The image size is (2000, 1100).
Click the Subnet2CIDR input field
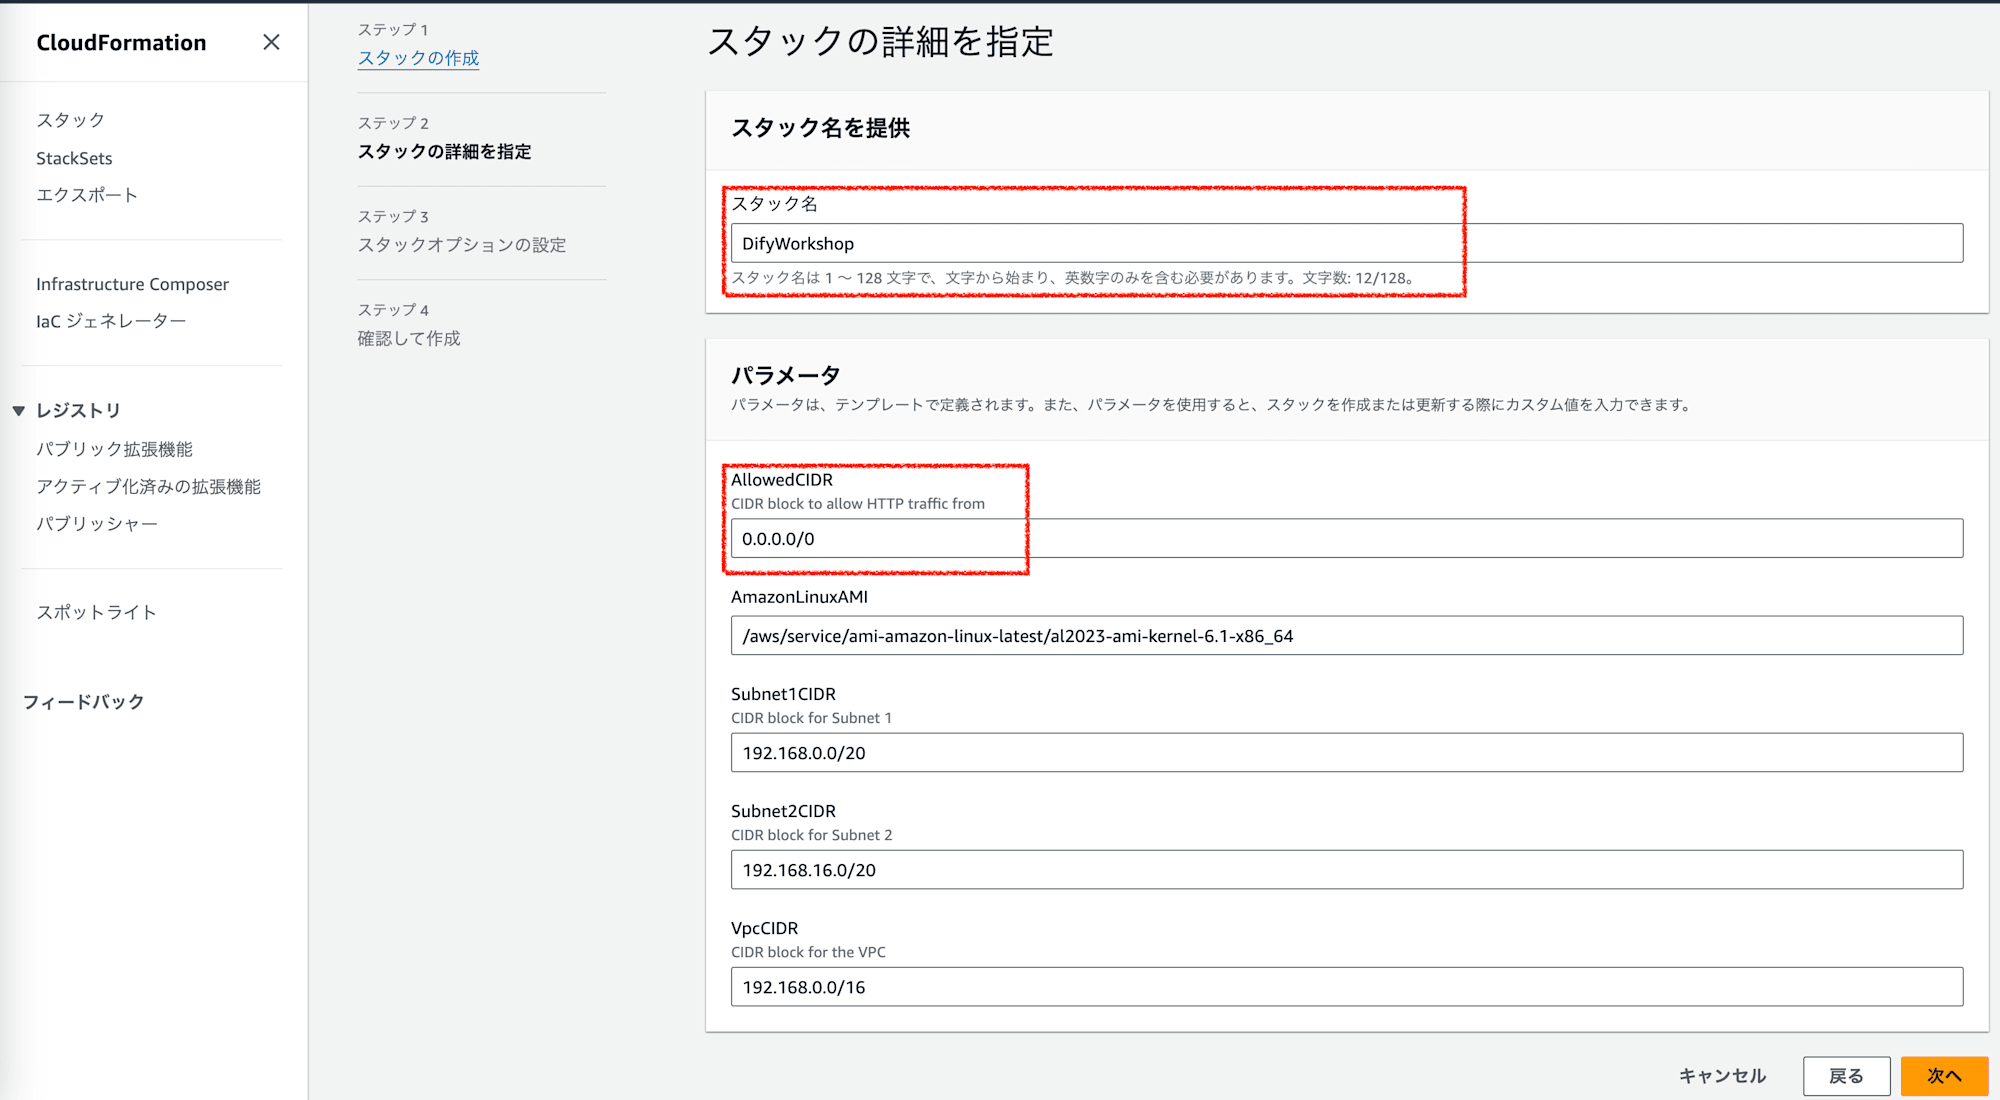[x=1346, y=869]
